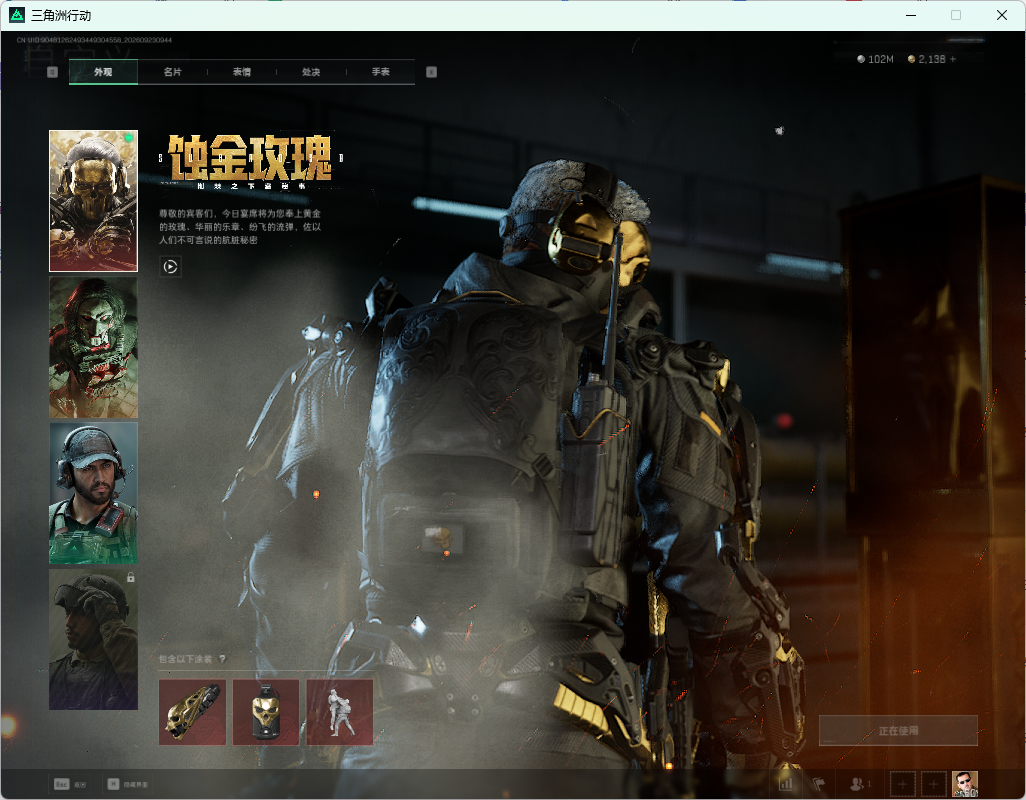Close the 三角洲行动 window

click(x=1002, y=15)
